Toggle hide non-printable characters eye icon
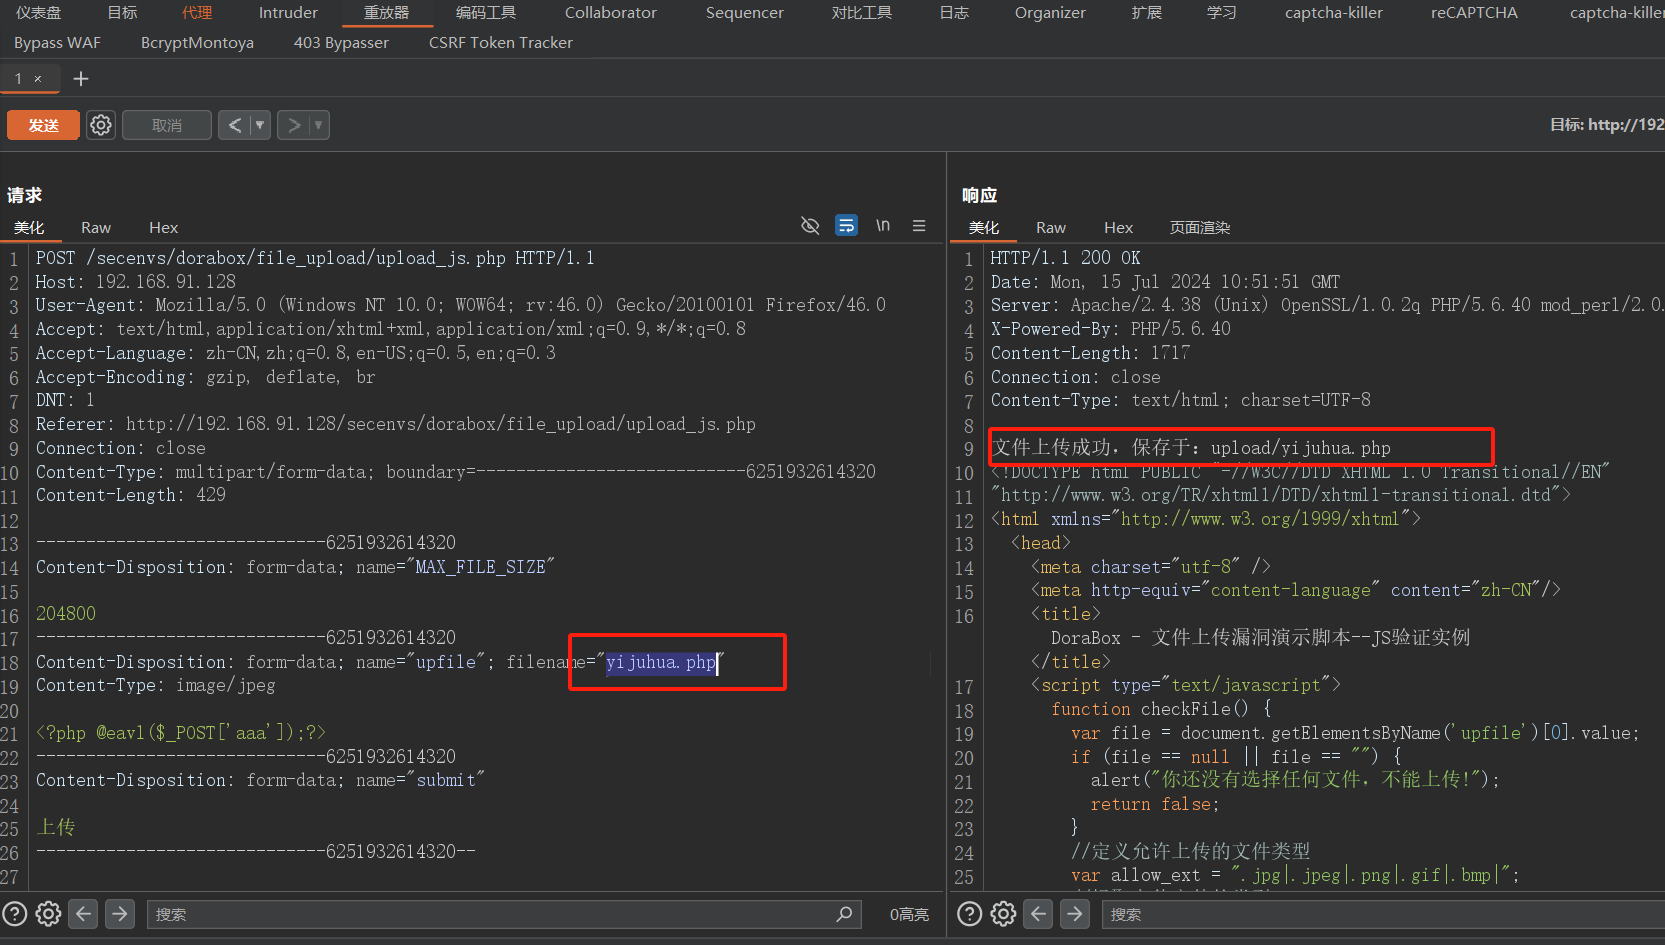Image resolution: width=1665 pixels, height=945 pixels. (810, 226)
